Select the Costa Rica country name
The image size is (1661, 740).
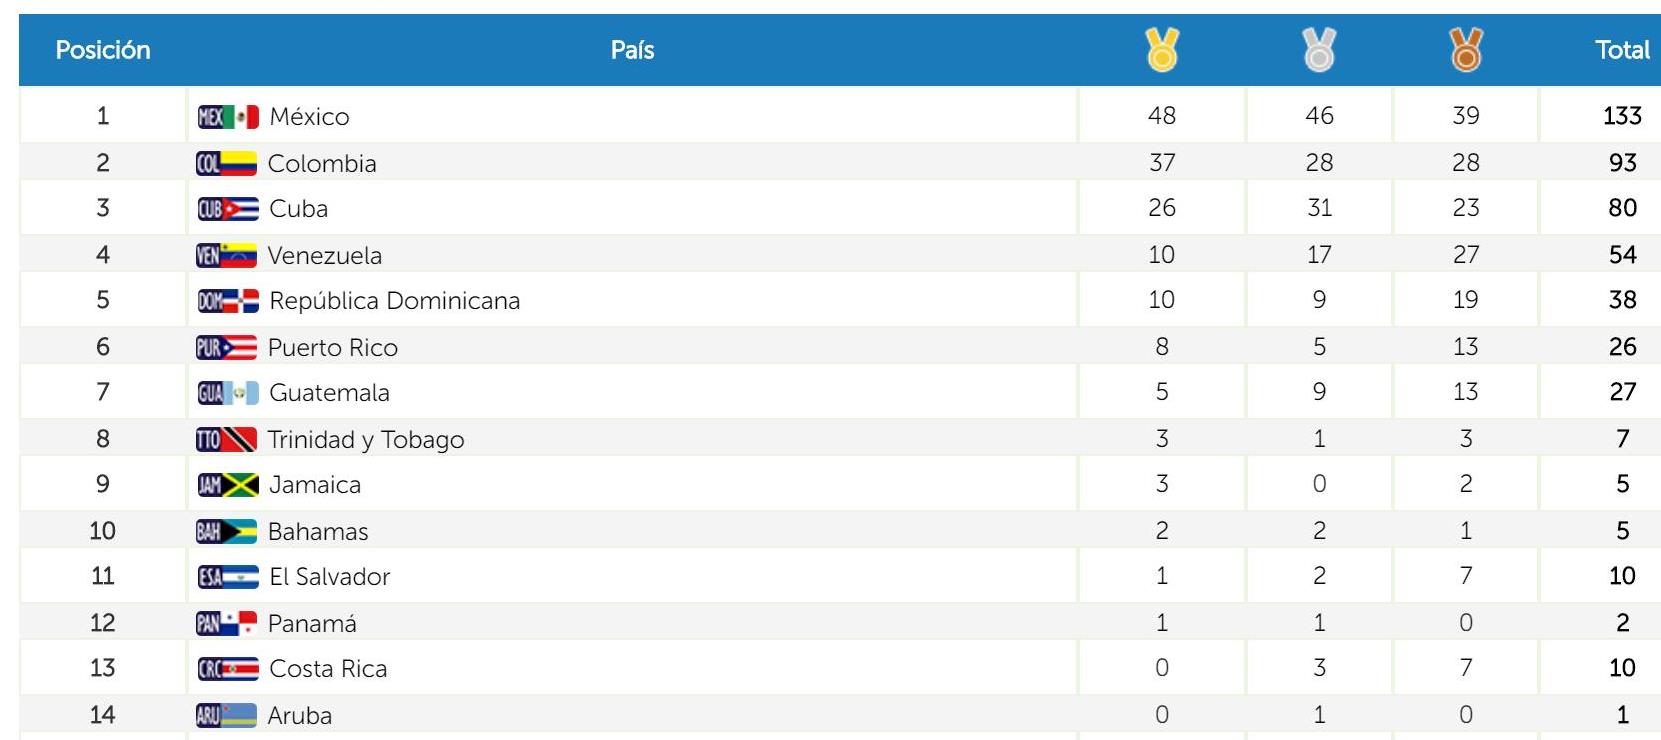pos(328,669)
